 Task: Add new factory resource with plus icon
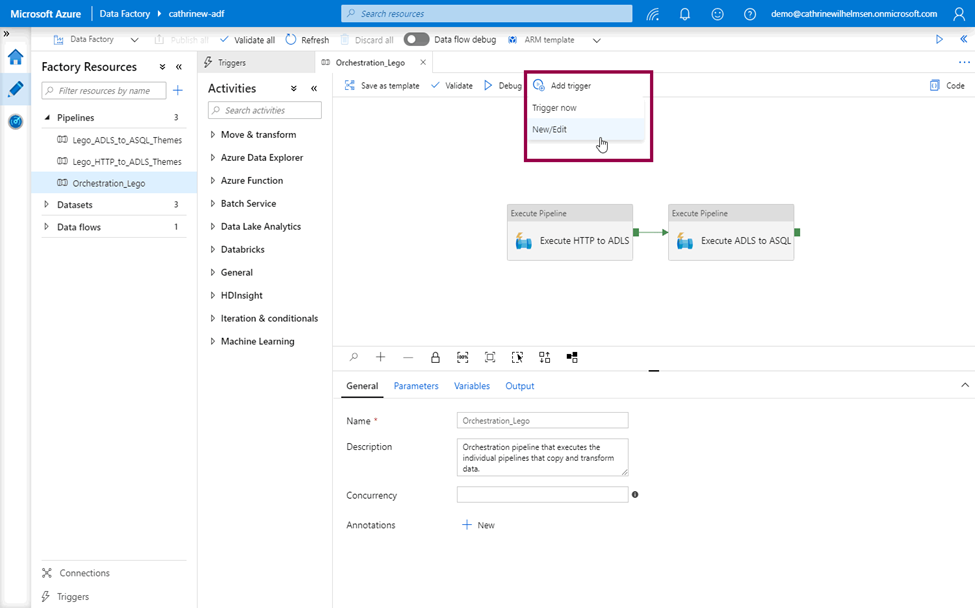click(x=178, y=91)
